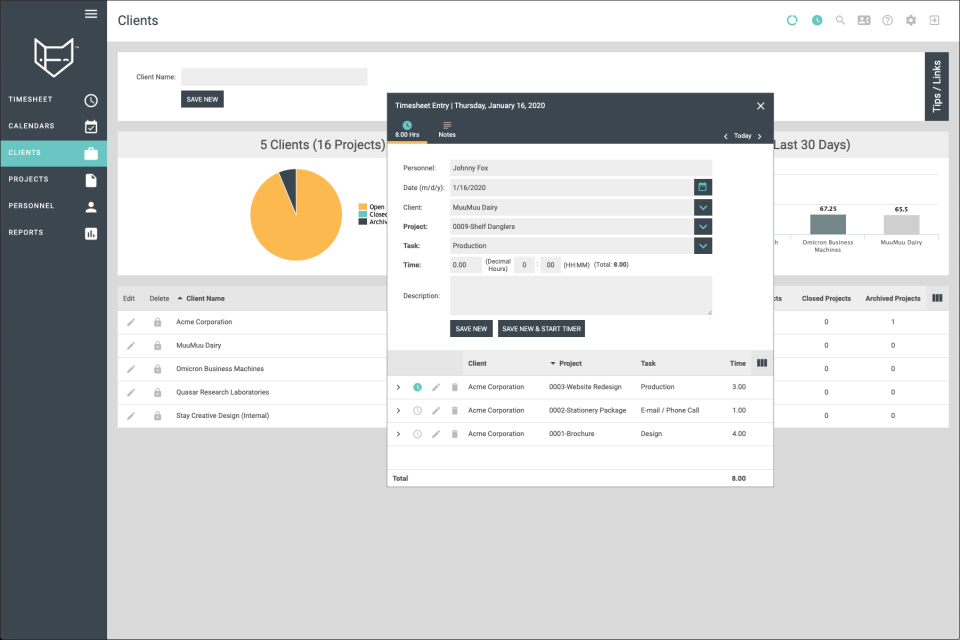
Task: Start timer for 0003-Website Redesign entry
Action: (417, 387)
